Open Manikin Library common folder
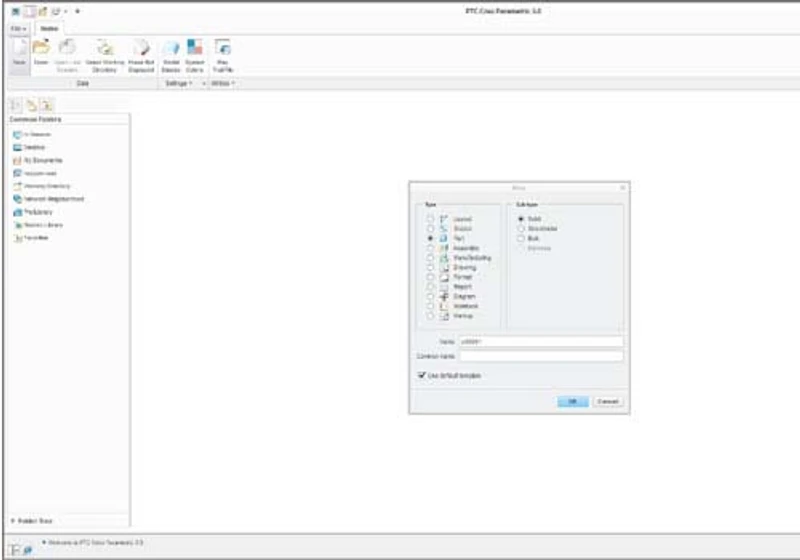This screenshot has width=800, height=560. pos(38,225)
